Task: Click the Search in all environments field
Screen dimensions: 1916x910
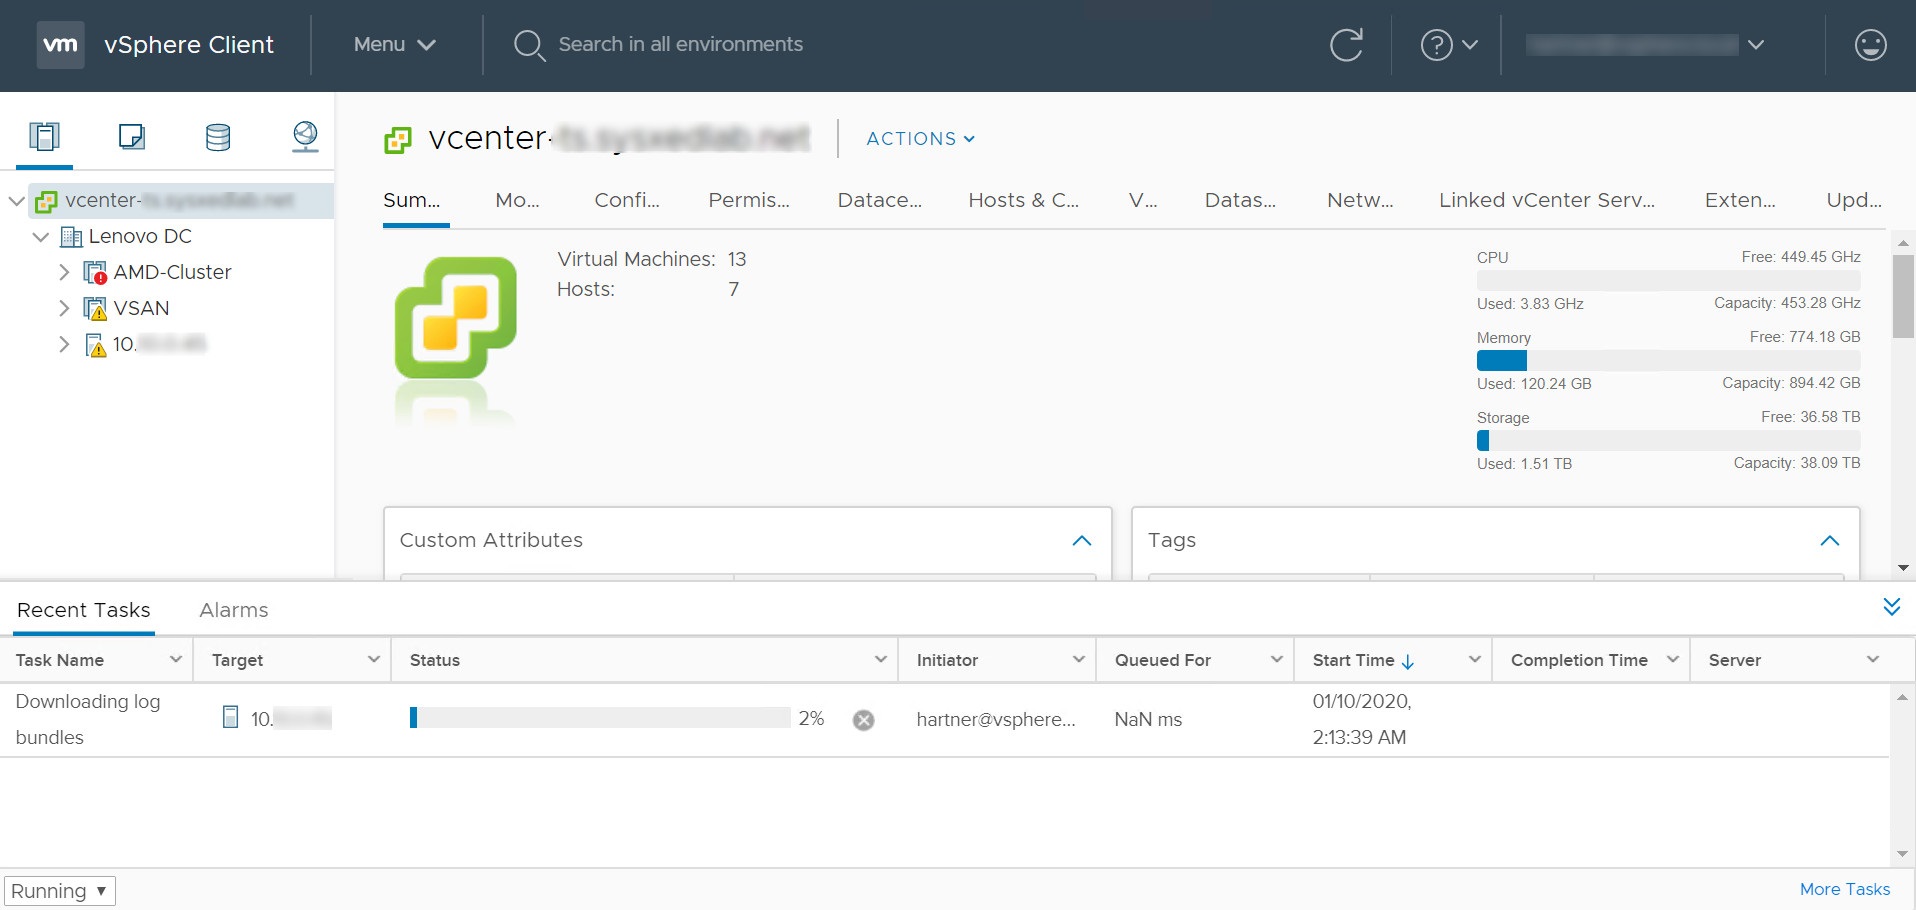Action: pos(680,45)
